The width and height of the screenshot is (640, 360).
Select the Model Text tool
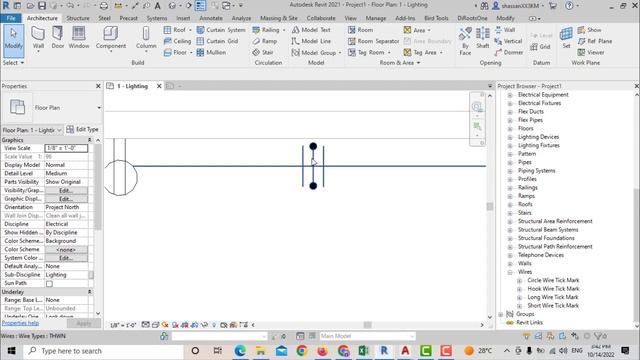311,30
